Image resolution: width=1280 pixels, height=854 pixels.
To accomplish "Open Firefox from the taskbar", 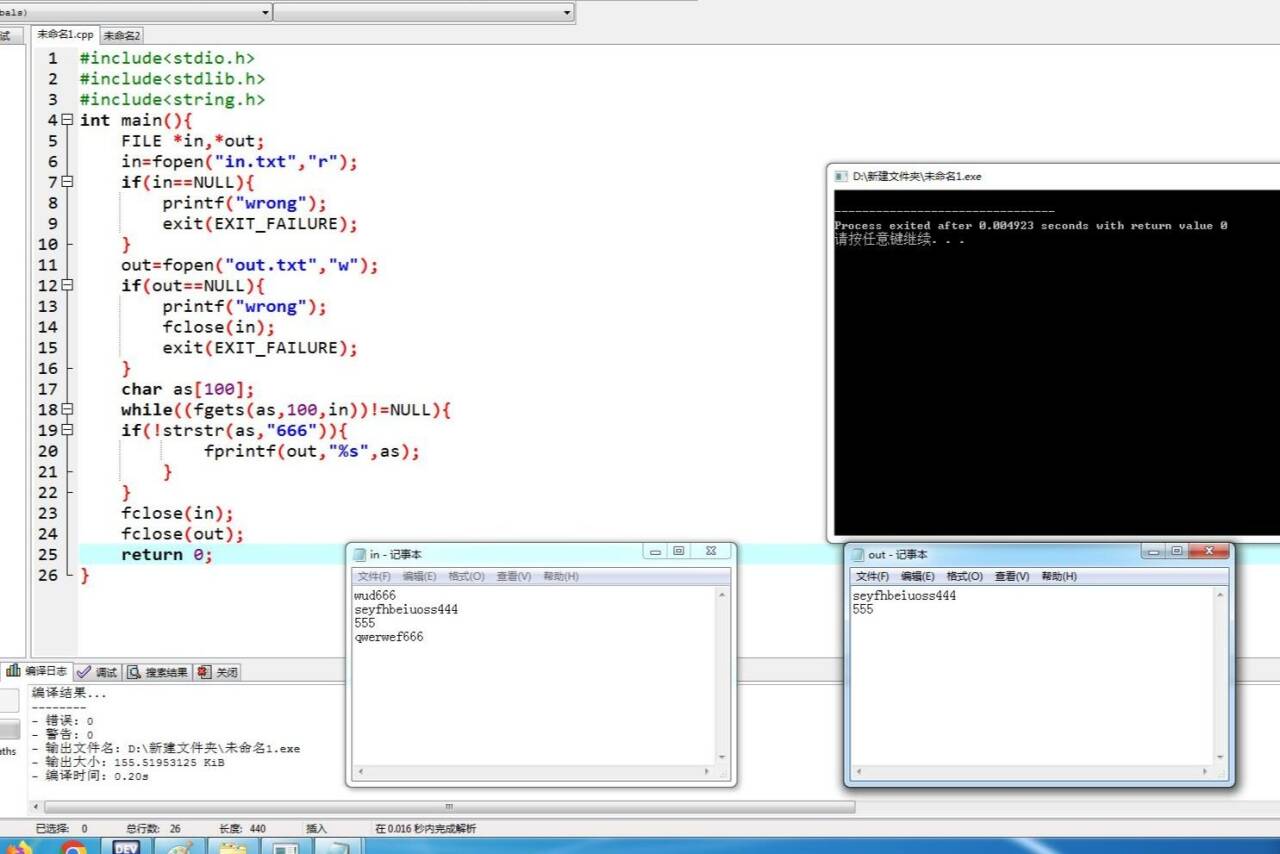I will pos(20,846).
